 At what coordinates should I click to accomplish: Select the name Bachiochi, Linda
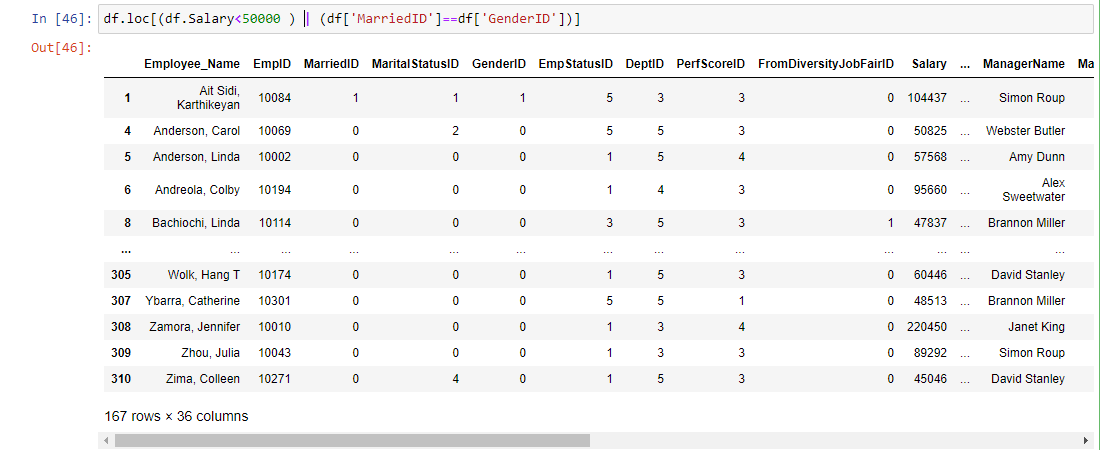click(196, 223)
